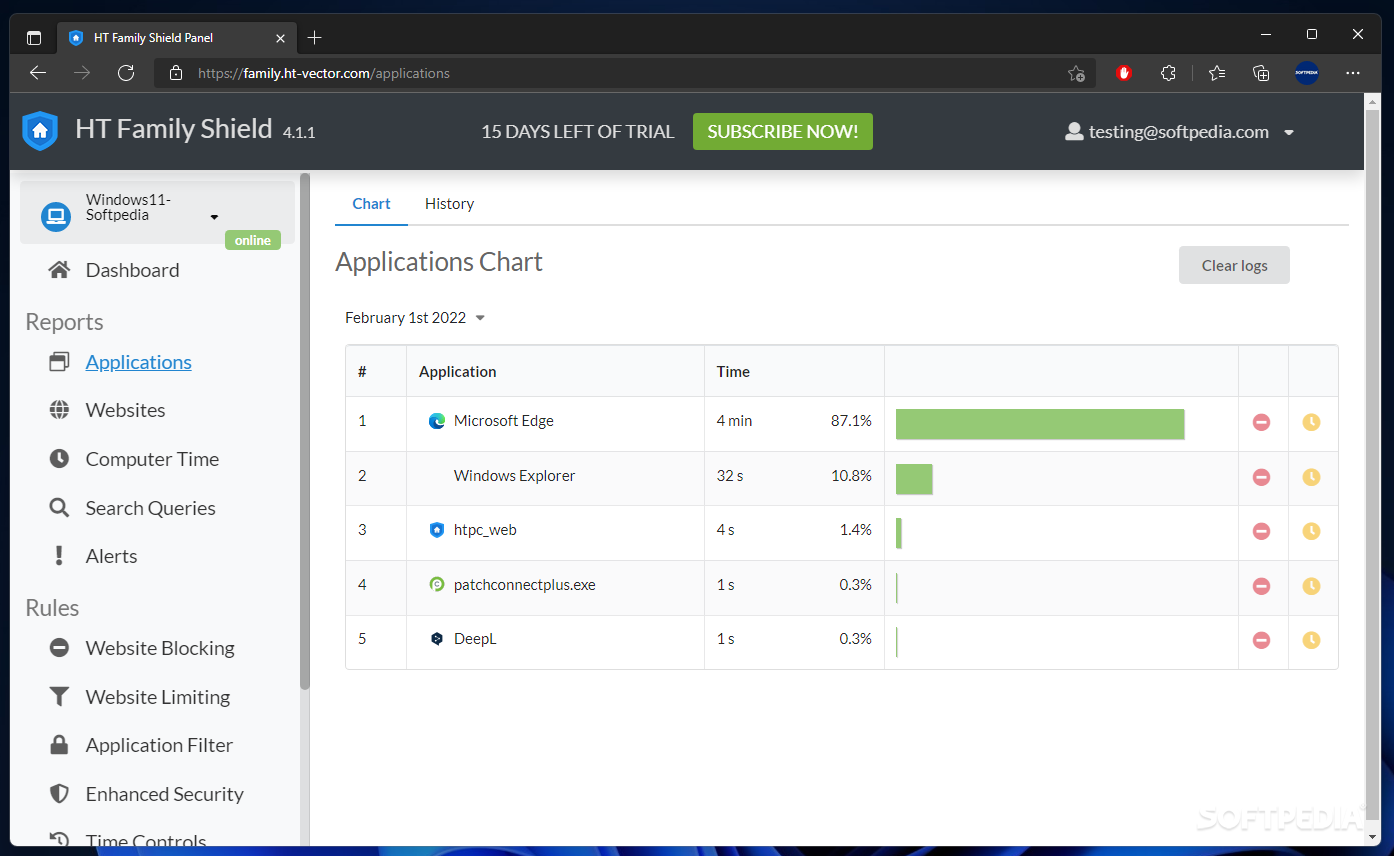This screenshot has width=1394, height=856.
Task: Click the Microsoft Edge usage bar
Action: [1040, 424]
